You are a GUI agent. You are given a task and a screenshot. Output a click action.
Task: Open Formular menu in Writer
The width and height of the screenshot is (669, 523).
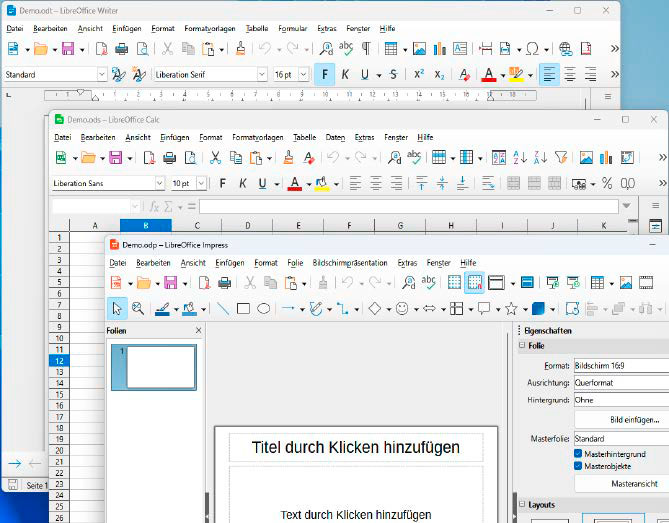[x=292, y=29]
